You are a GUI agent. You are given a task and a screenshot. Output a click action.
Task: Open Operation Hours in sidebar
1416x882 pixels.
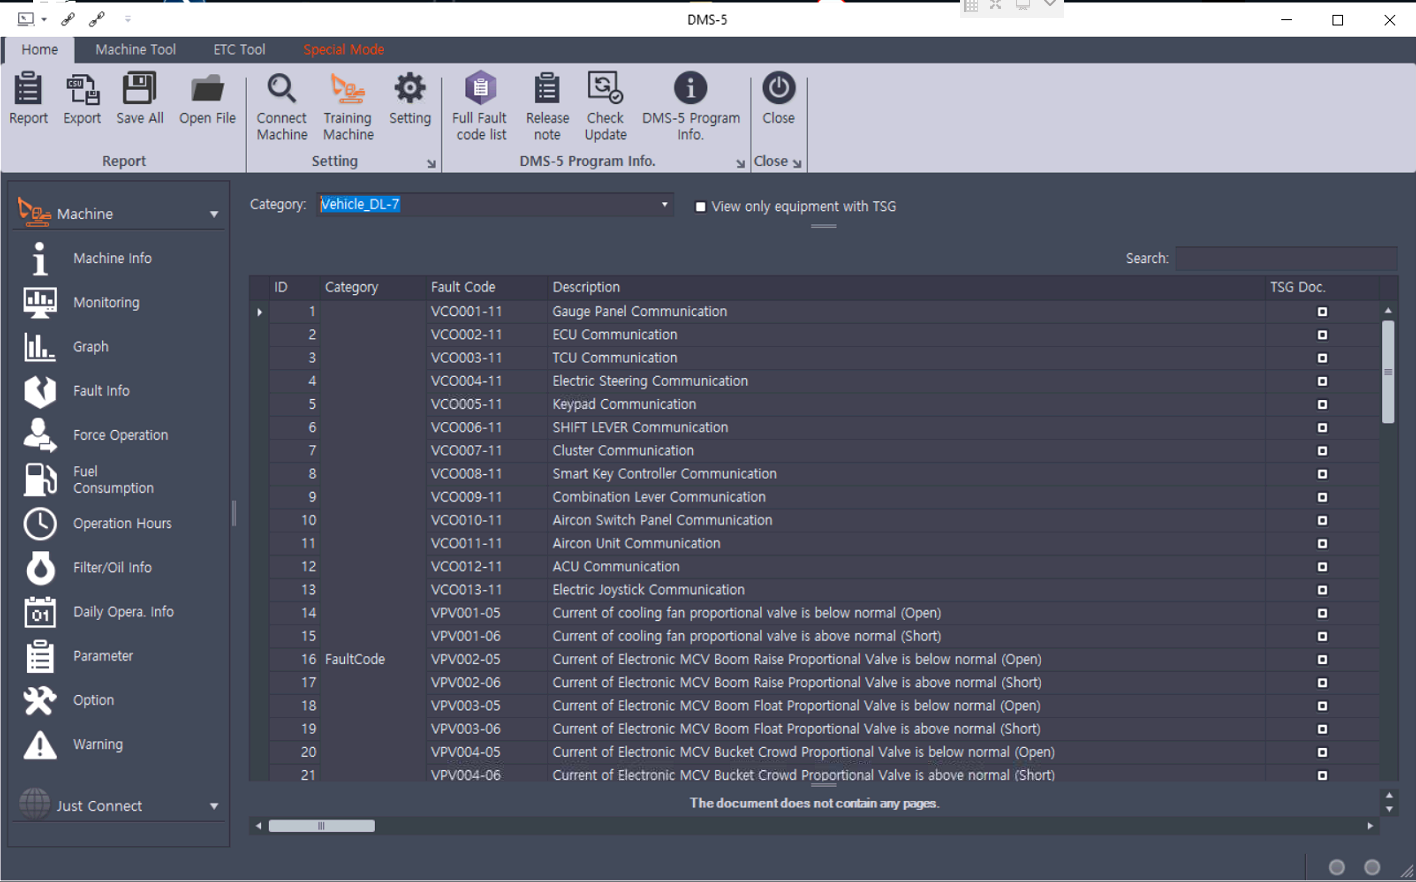(122, 523)
